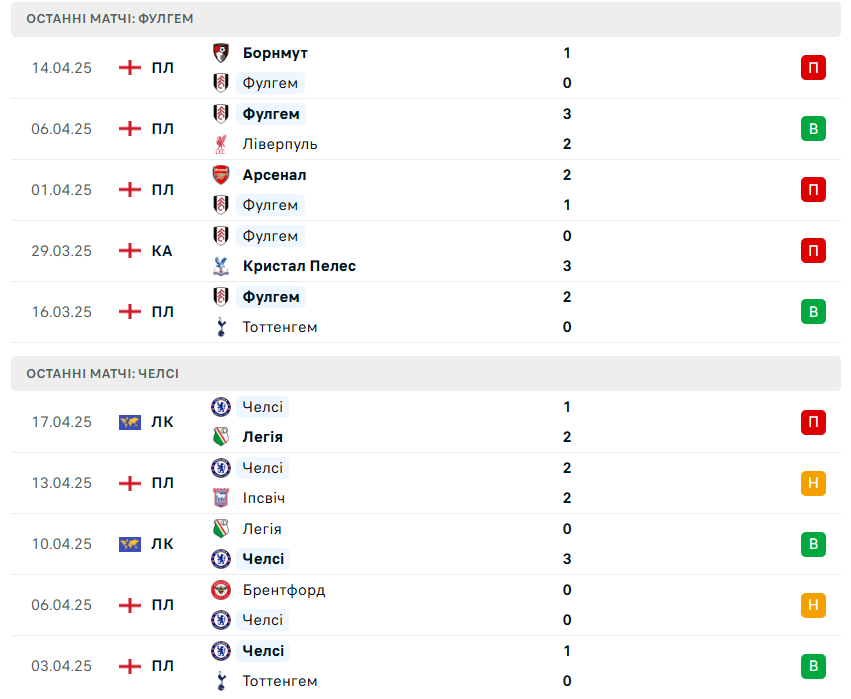Open the Арсенал team link
The width and height of the screenshot is (851, 699).
(x=275, y=175)
